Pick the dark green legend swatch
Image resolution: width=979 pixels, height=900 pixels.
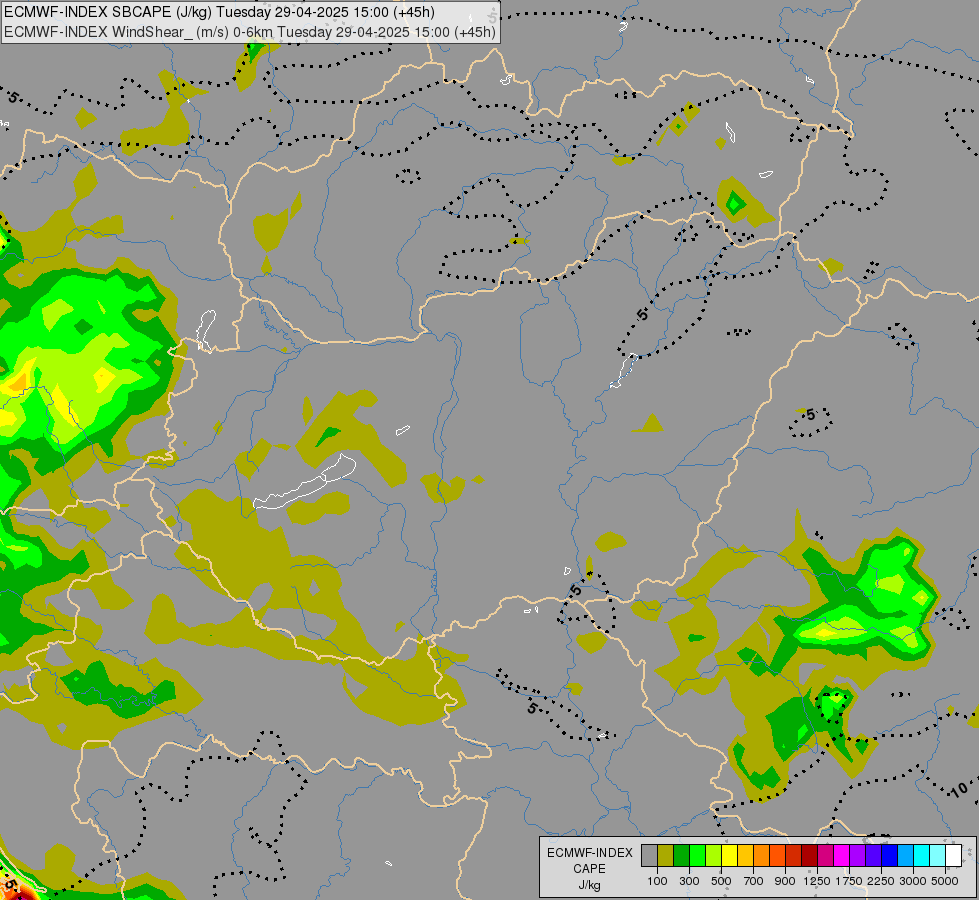682,855
